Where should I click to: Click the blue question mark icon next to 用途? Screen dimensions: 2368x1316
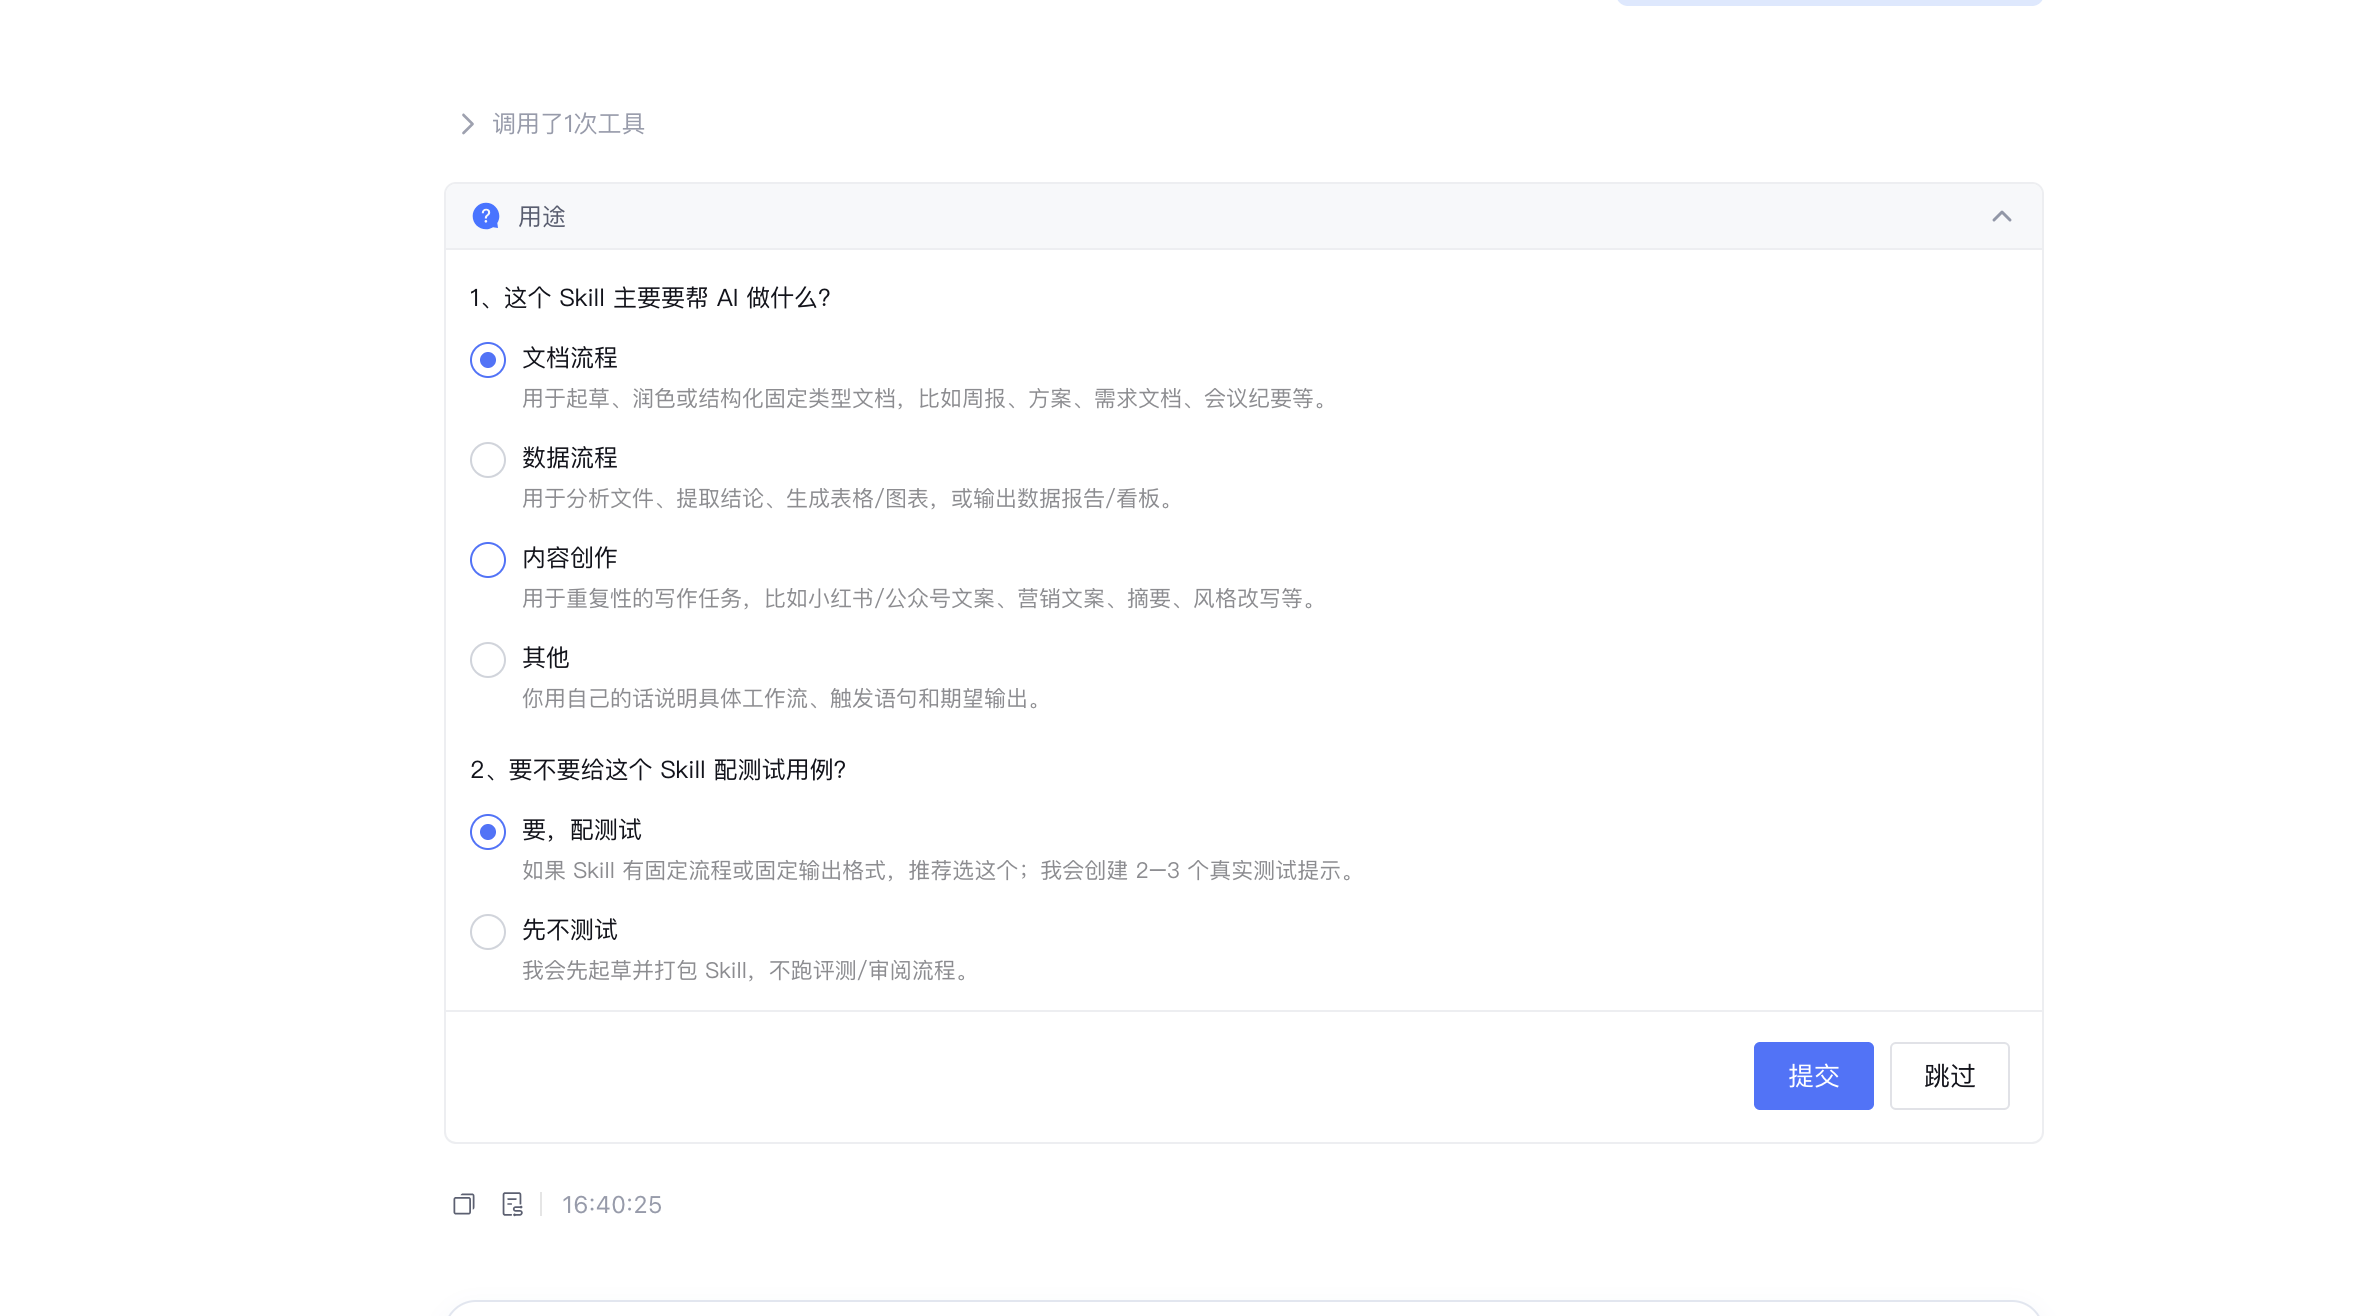point(486,216)
